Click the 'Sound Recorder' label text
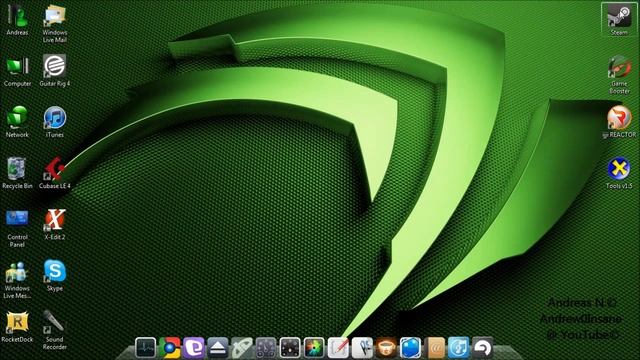This screenshot has height=360, width=640. pos(55,343)
